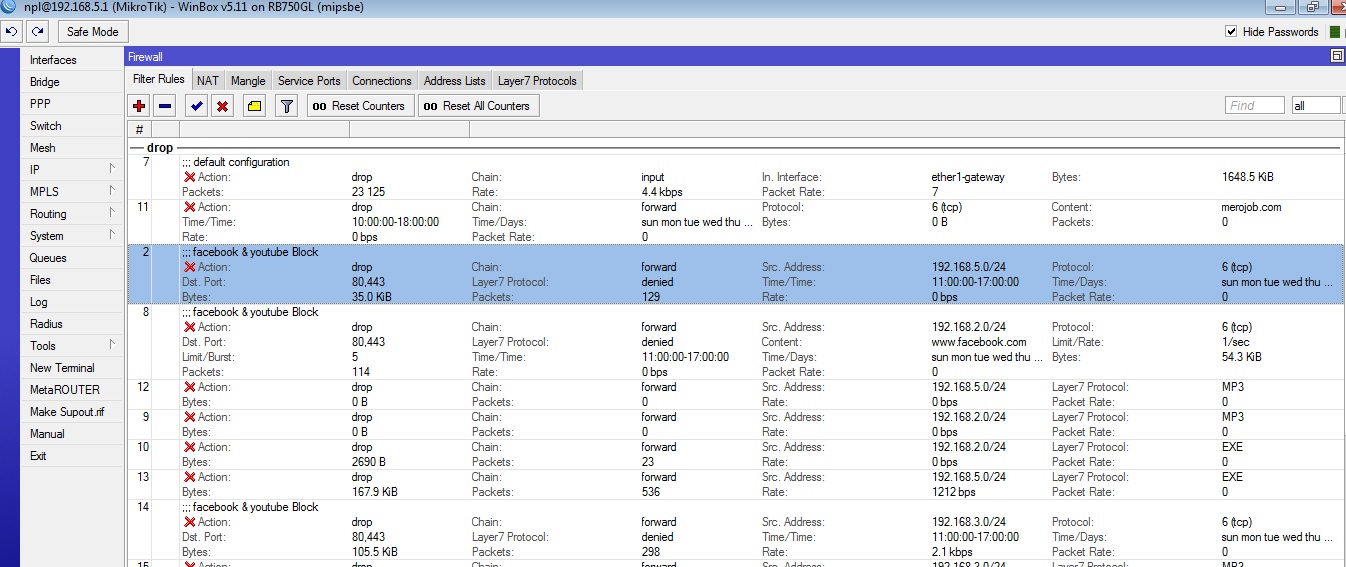Screen dimensions: 1346x567
Task: Toggle Safe Mode
Action: pos(92,32)
